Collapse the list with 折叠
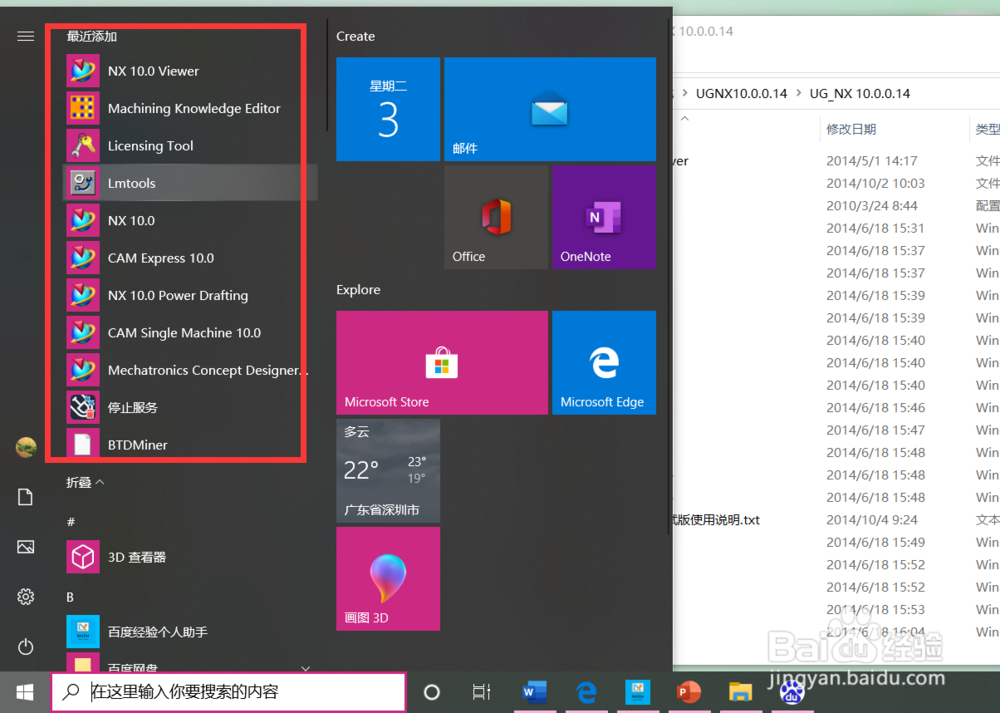Image resolution: width=1000 pixels, height=713 pixels. coord(85,482)
